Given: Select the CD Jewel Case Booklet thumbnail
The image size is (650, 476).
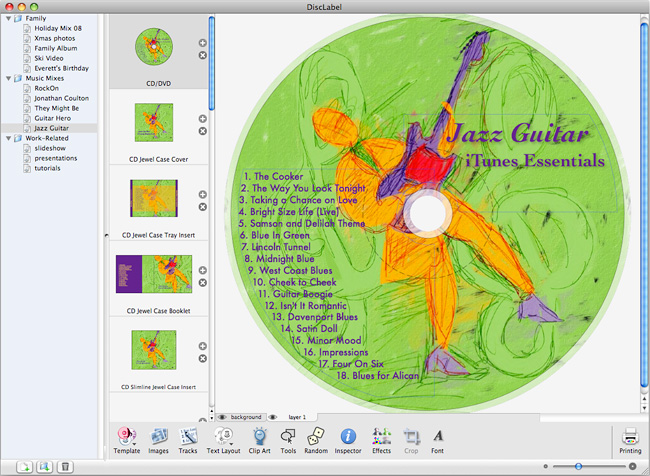Looking at the screenshot, I should point(154,274).
